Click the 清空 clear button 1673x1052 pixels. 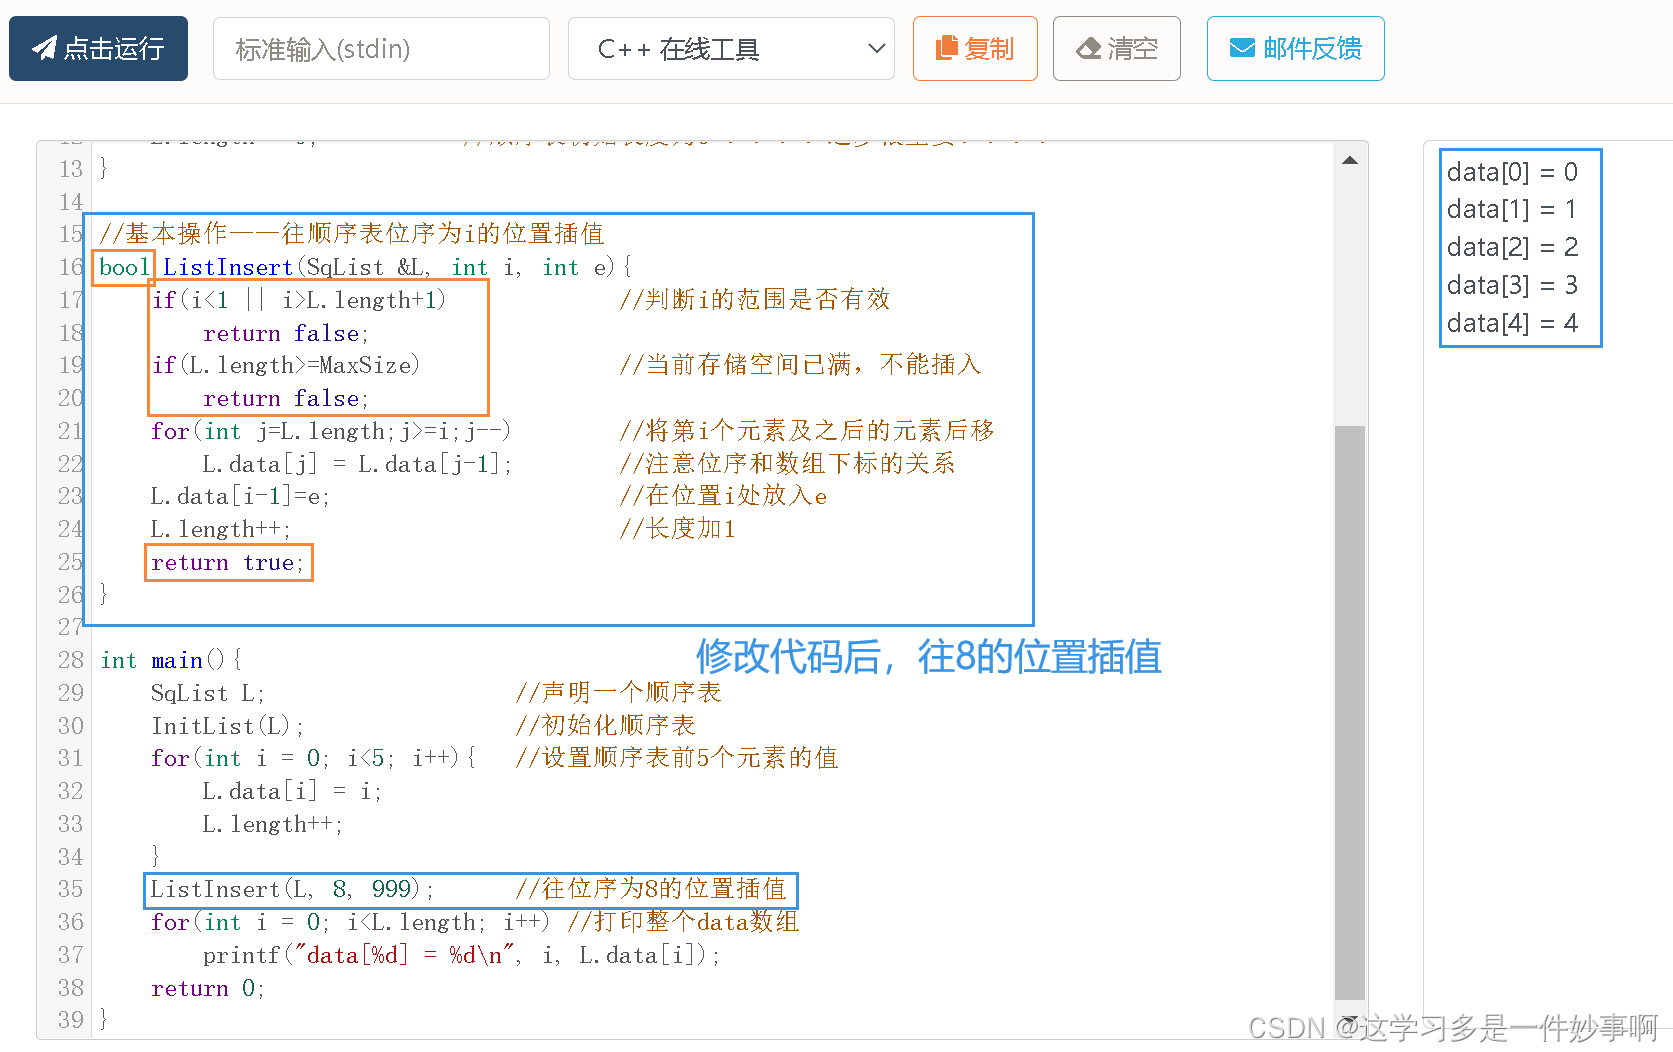pos(1117,48)
